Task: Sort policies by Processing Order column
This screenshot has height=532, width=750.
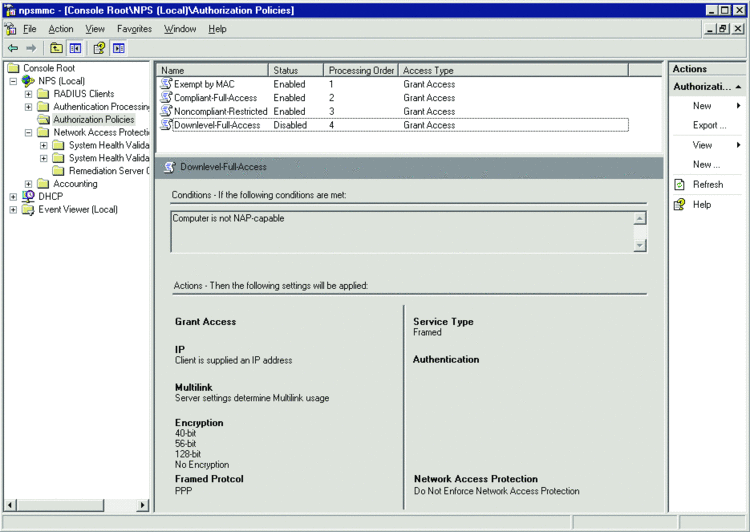Action: click(x=361, y=71)
